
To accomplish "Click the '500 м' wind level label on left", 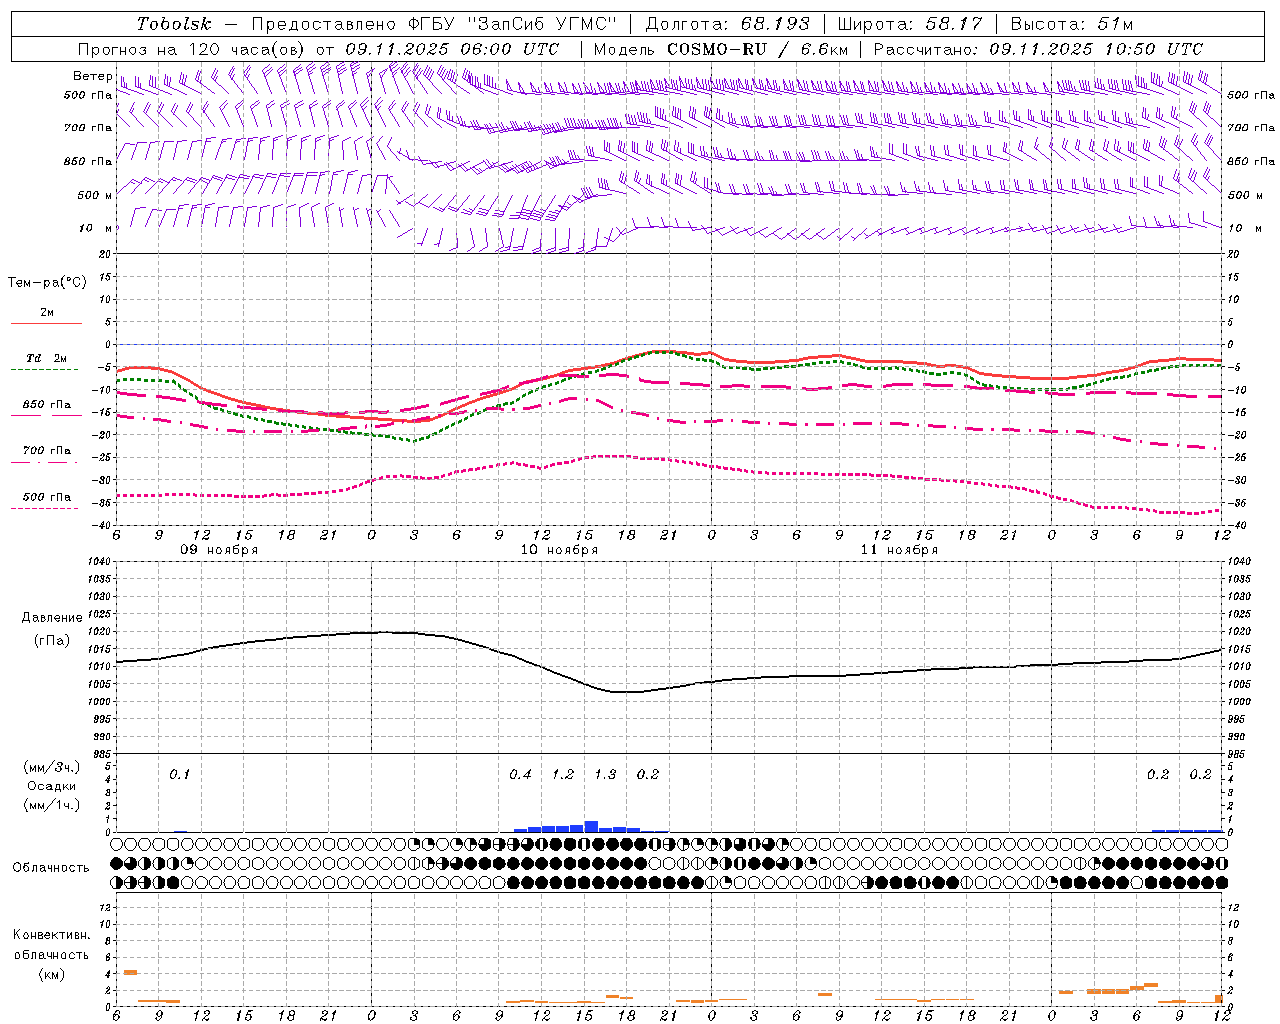I will click(x=95, y=196).
